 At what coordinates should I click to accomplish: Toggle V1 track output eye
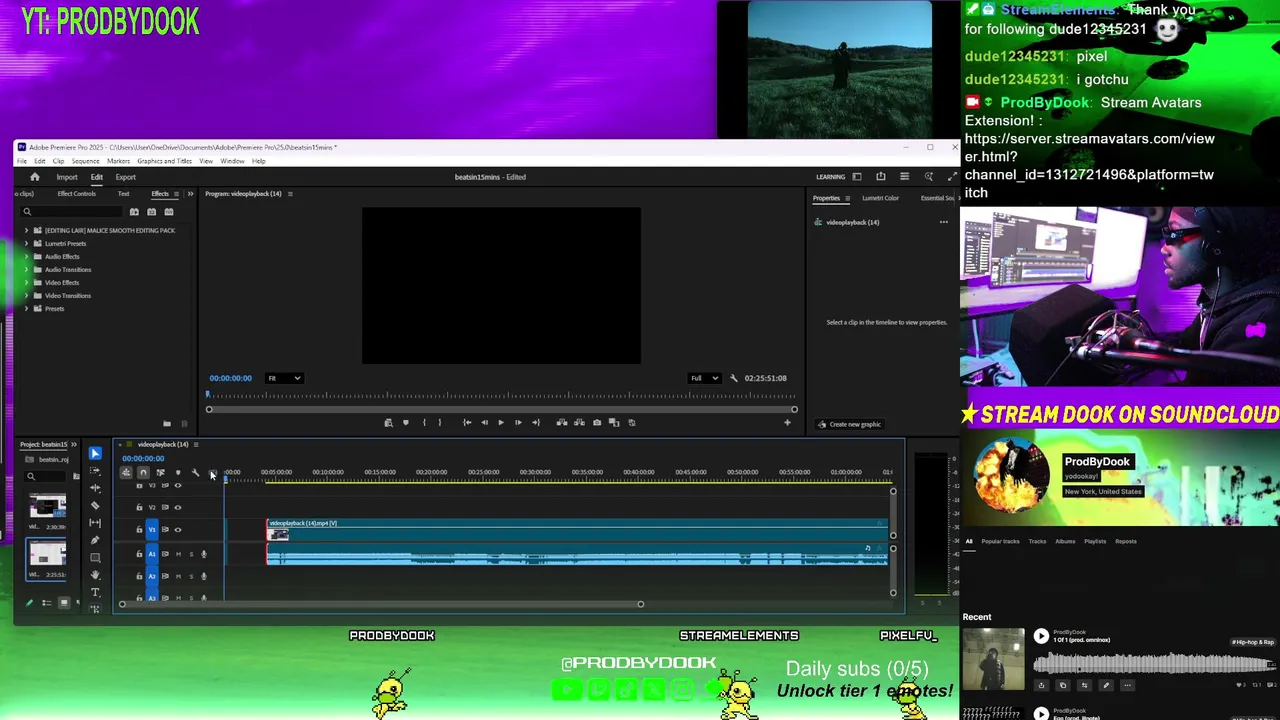pyautogui.click(x=178, y=530)
